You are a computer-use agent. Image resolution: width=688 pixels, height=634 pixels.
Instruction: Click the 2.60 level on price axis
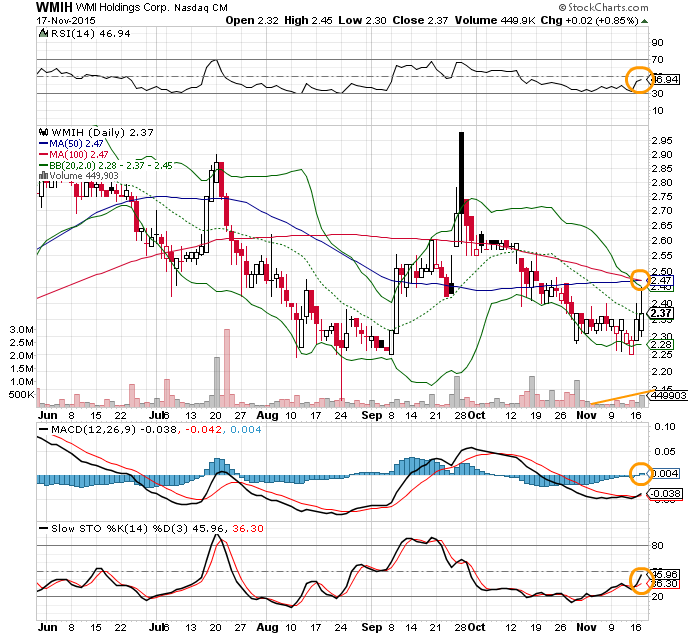coord(662,240)
